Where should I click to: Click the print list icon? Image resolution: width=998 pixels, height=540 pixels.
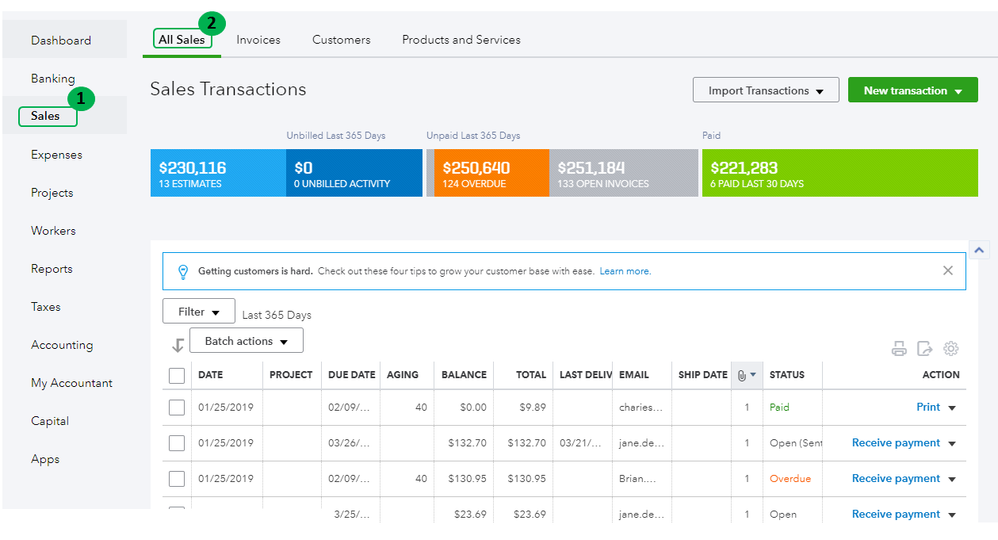899,349
